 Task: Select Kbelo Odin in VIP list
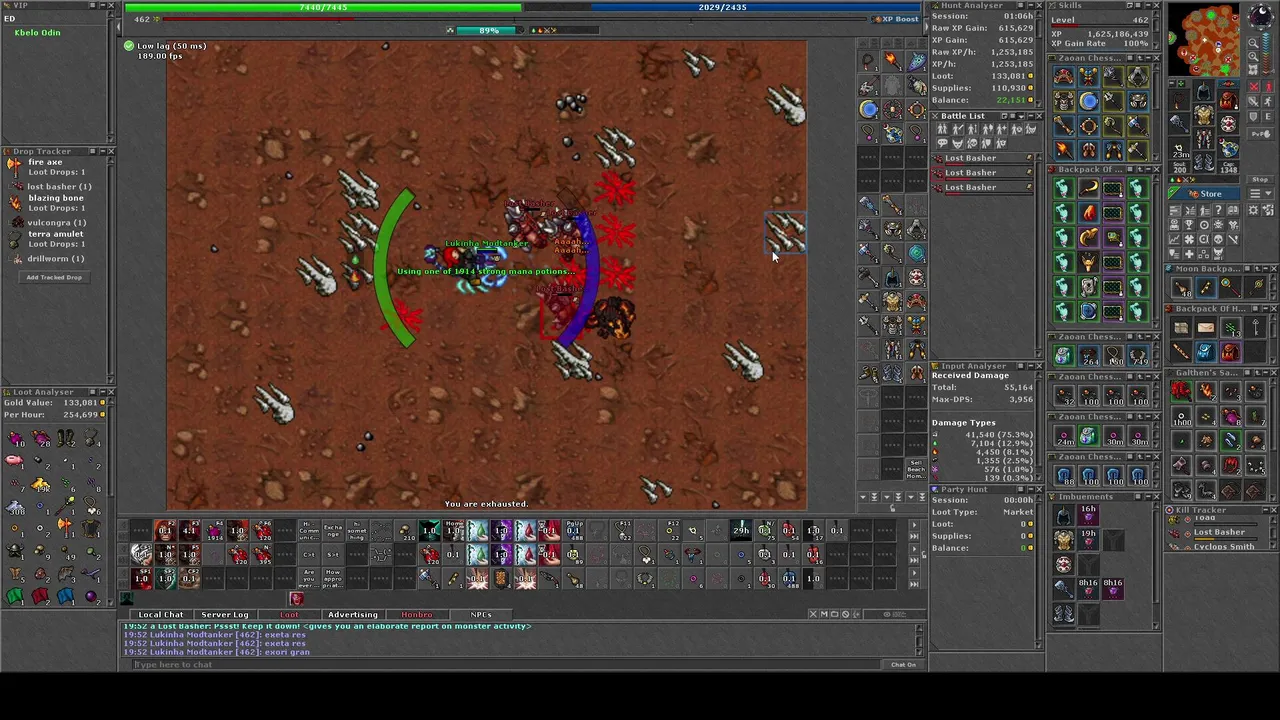click(37, 33)
